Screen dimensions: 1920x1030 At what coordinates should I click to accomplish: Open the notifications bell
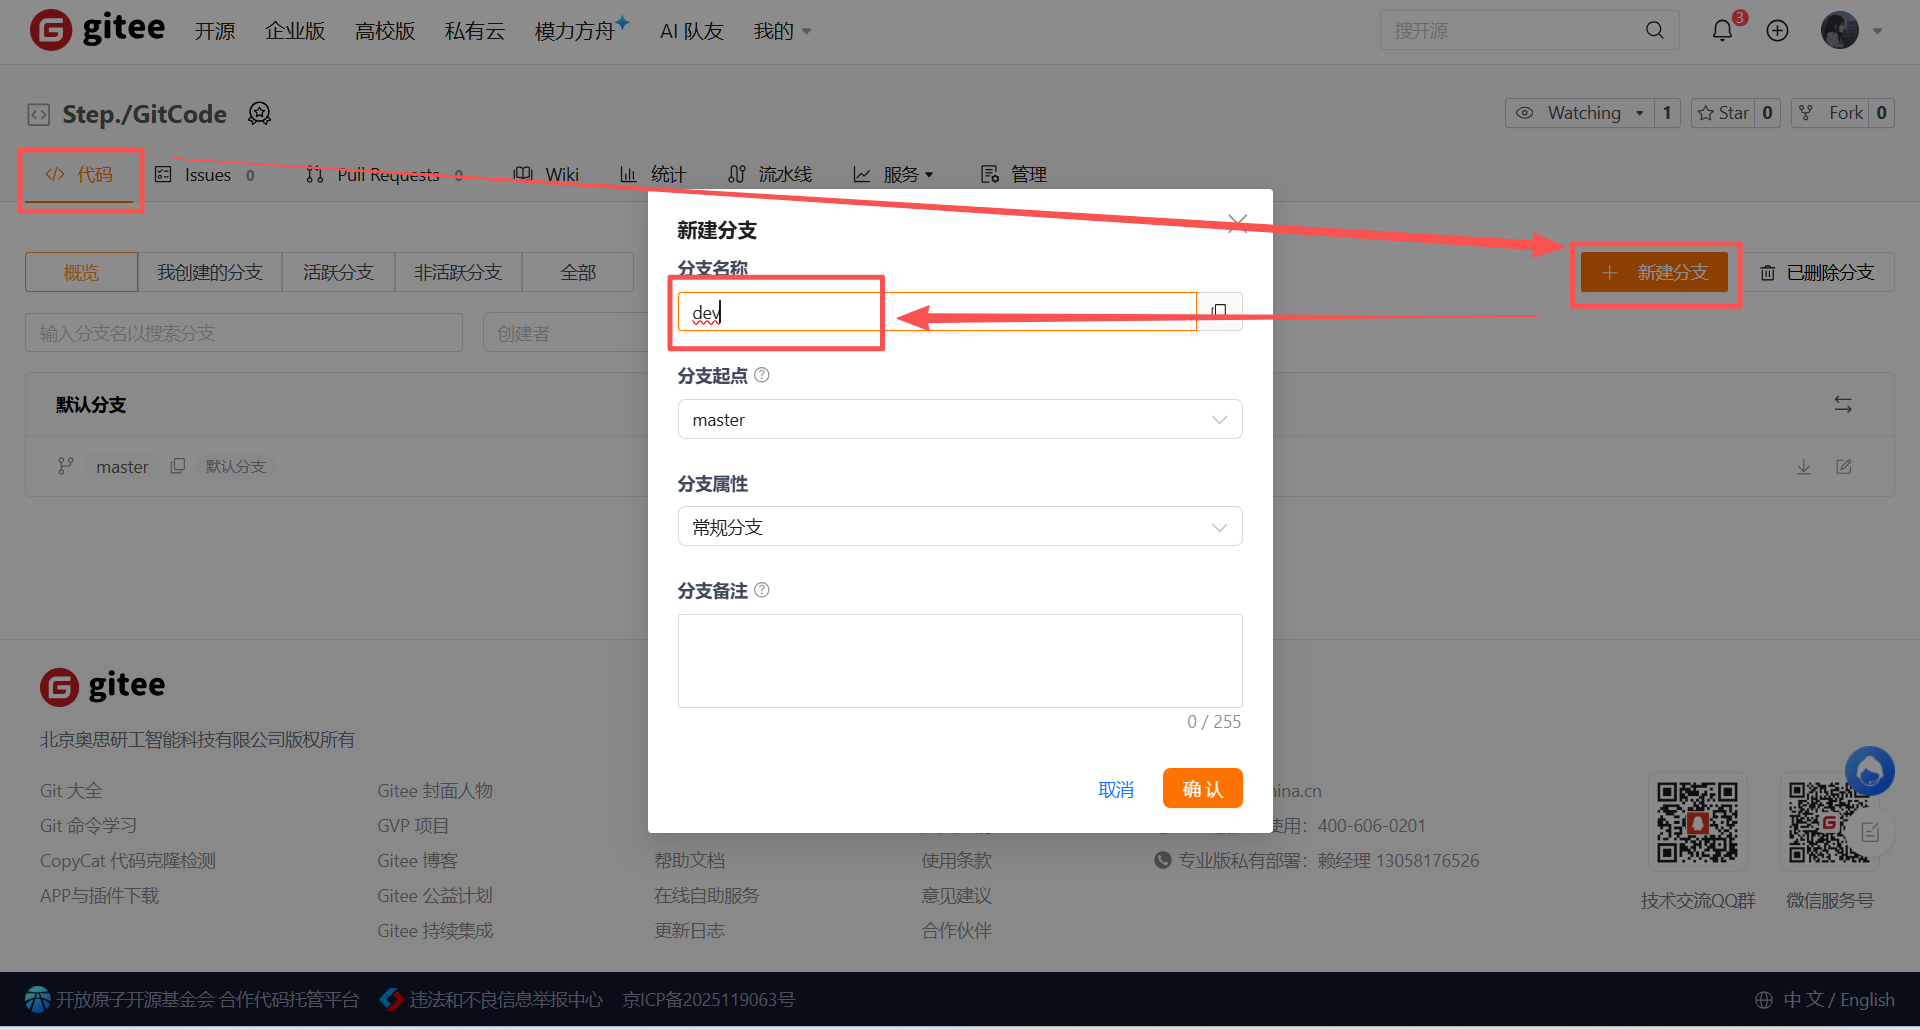1722,31
